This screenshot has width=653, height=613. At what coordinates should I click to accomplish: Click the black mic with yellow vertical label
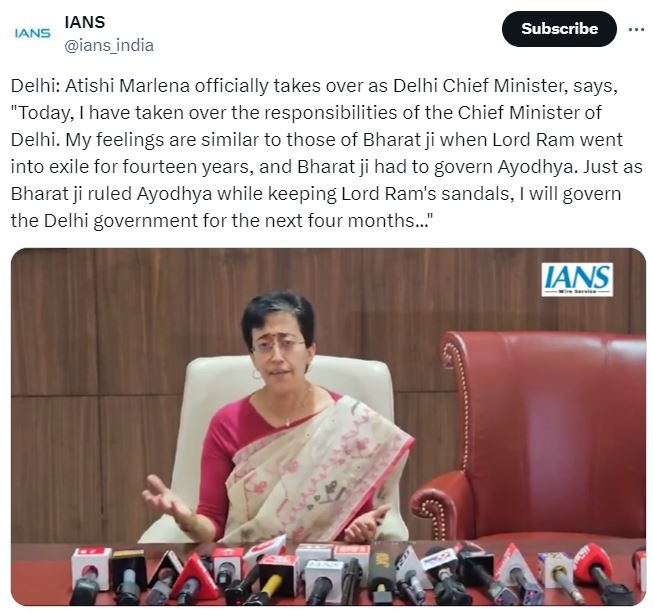click(381, 575)
